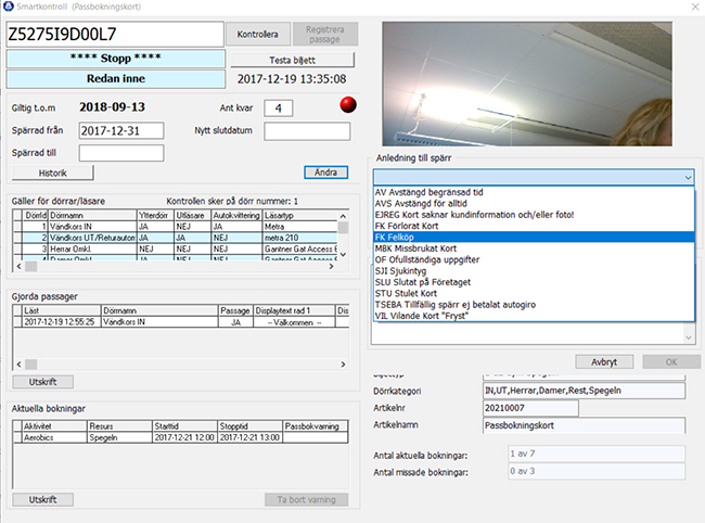
Task: Click right arrow of doors table horizontal scrollbar
Action: [x=331, y=266]
